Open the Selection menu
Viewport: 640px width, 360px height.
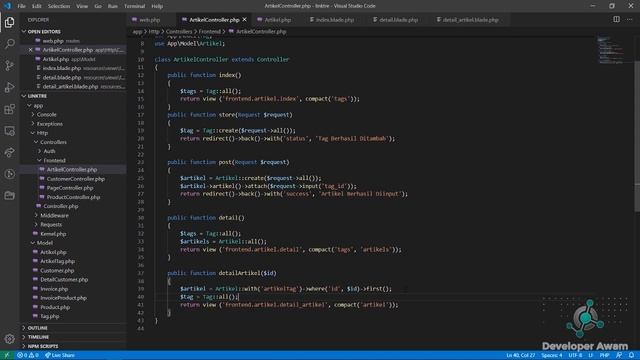click(x=59, y=6)
